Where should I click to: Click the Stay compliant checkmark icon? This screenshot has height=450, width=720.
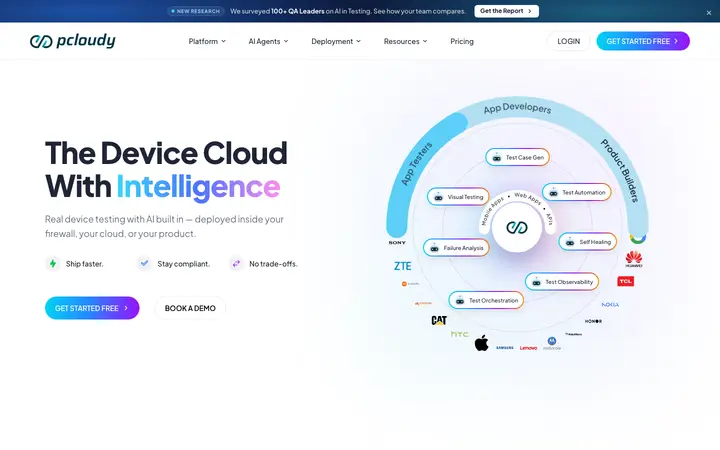pyautogui.click(x=144, y=264)
